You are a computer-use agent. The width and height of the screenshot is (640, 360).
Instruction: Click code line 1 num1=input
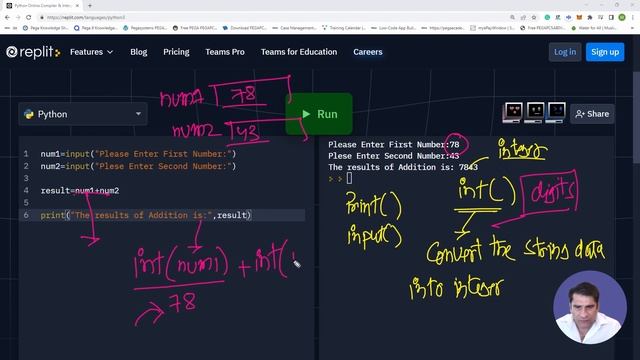[138, 154]
